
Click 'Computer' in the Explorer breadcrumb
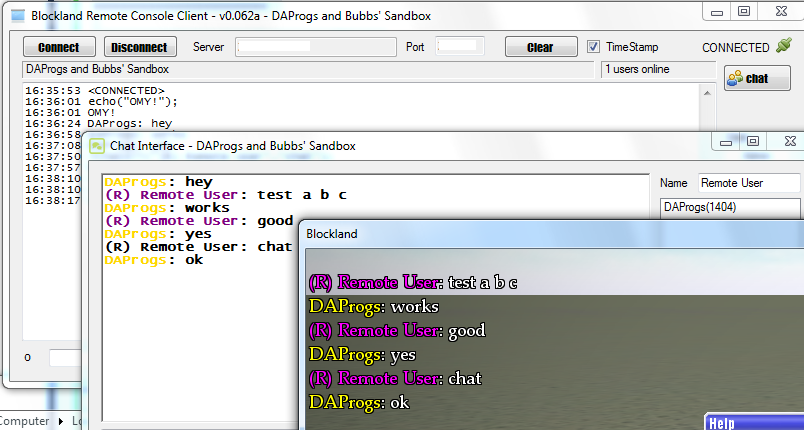(24, 421)
